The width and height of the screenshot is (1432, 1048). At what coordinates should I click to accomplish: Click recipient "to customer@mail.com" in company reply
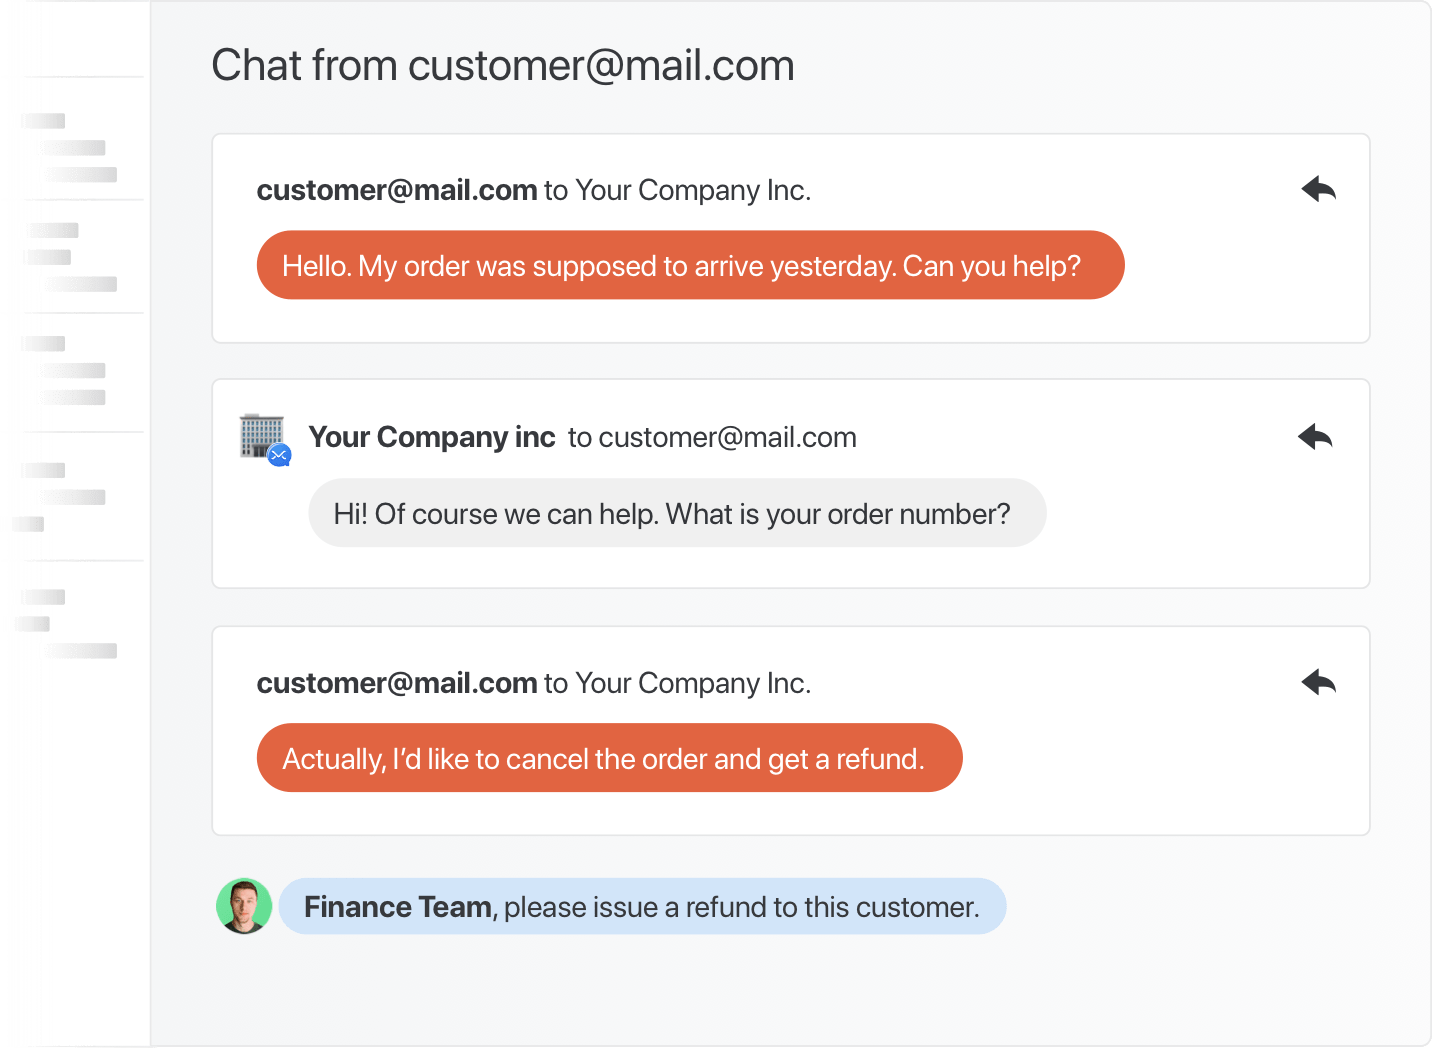coord(712,437)
